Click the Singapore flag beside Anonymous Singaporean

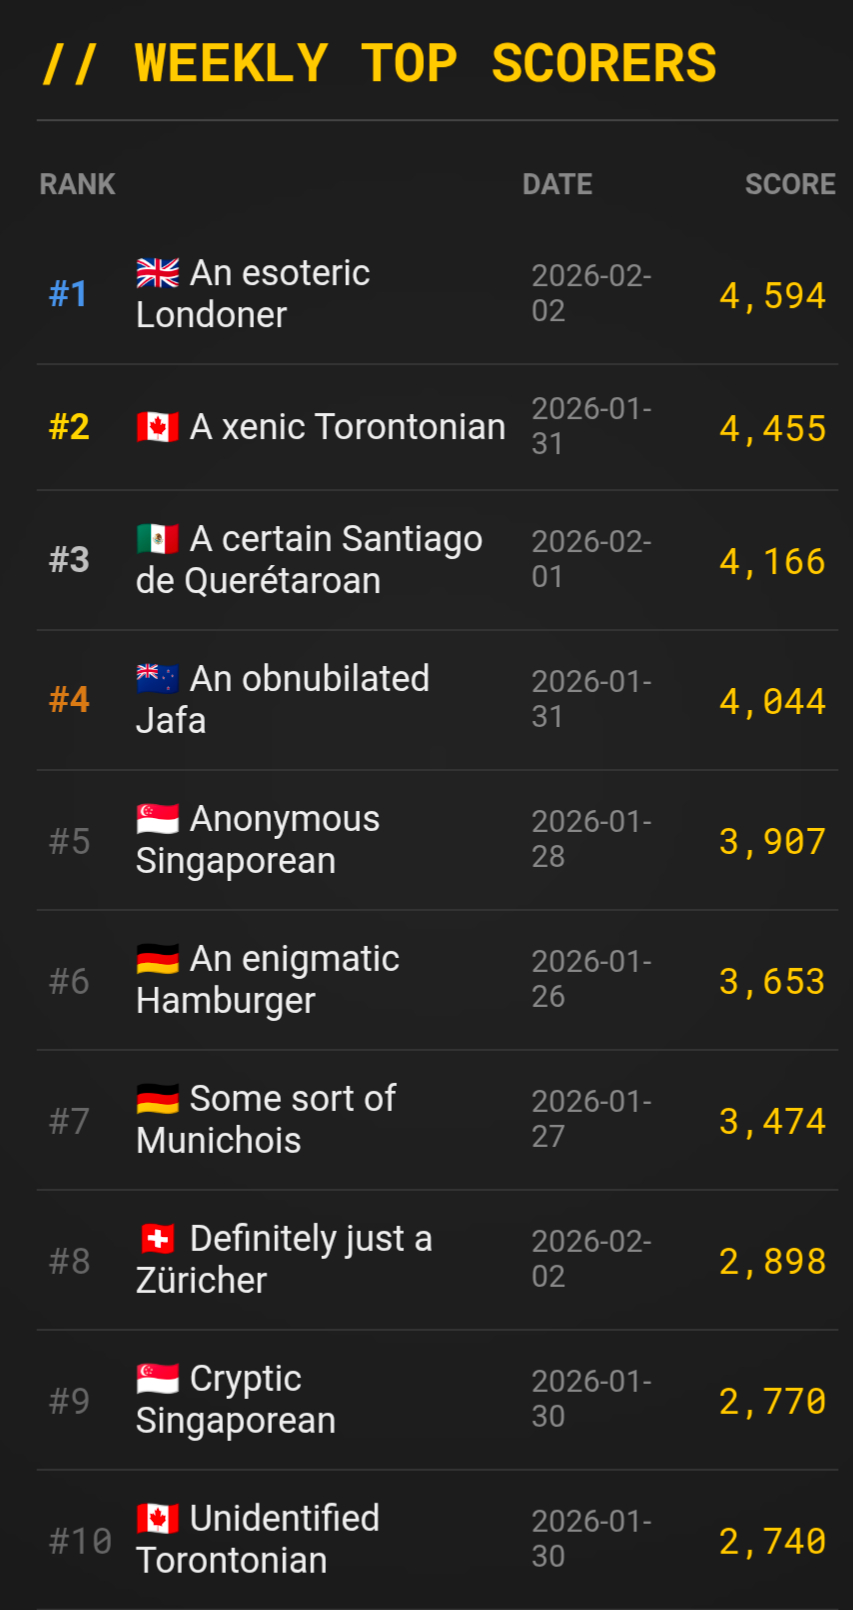[158, 819]
